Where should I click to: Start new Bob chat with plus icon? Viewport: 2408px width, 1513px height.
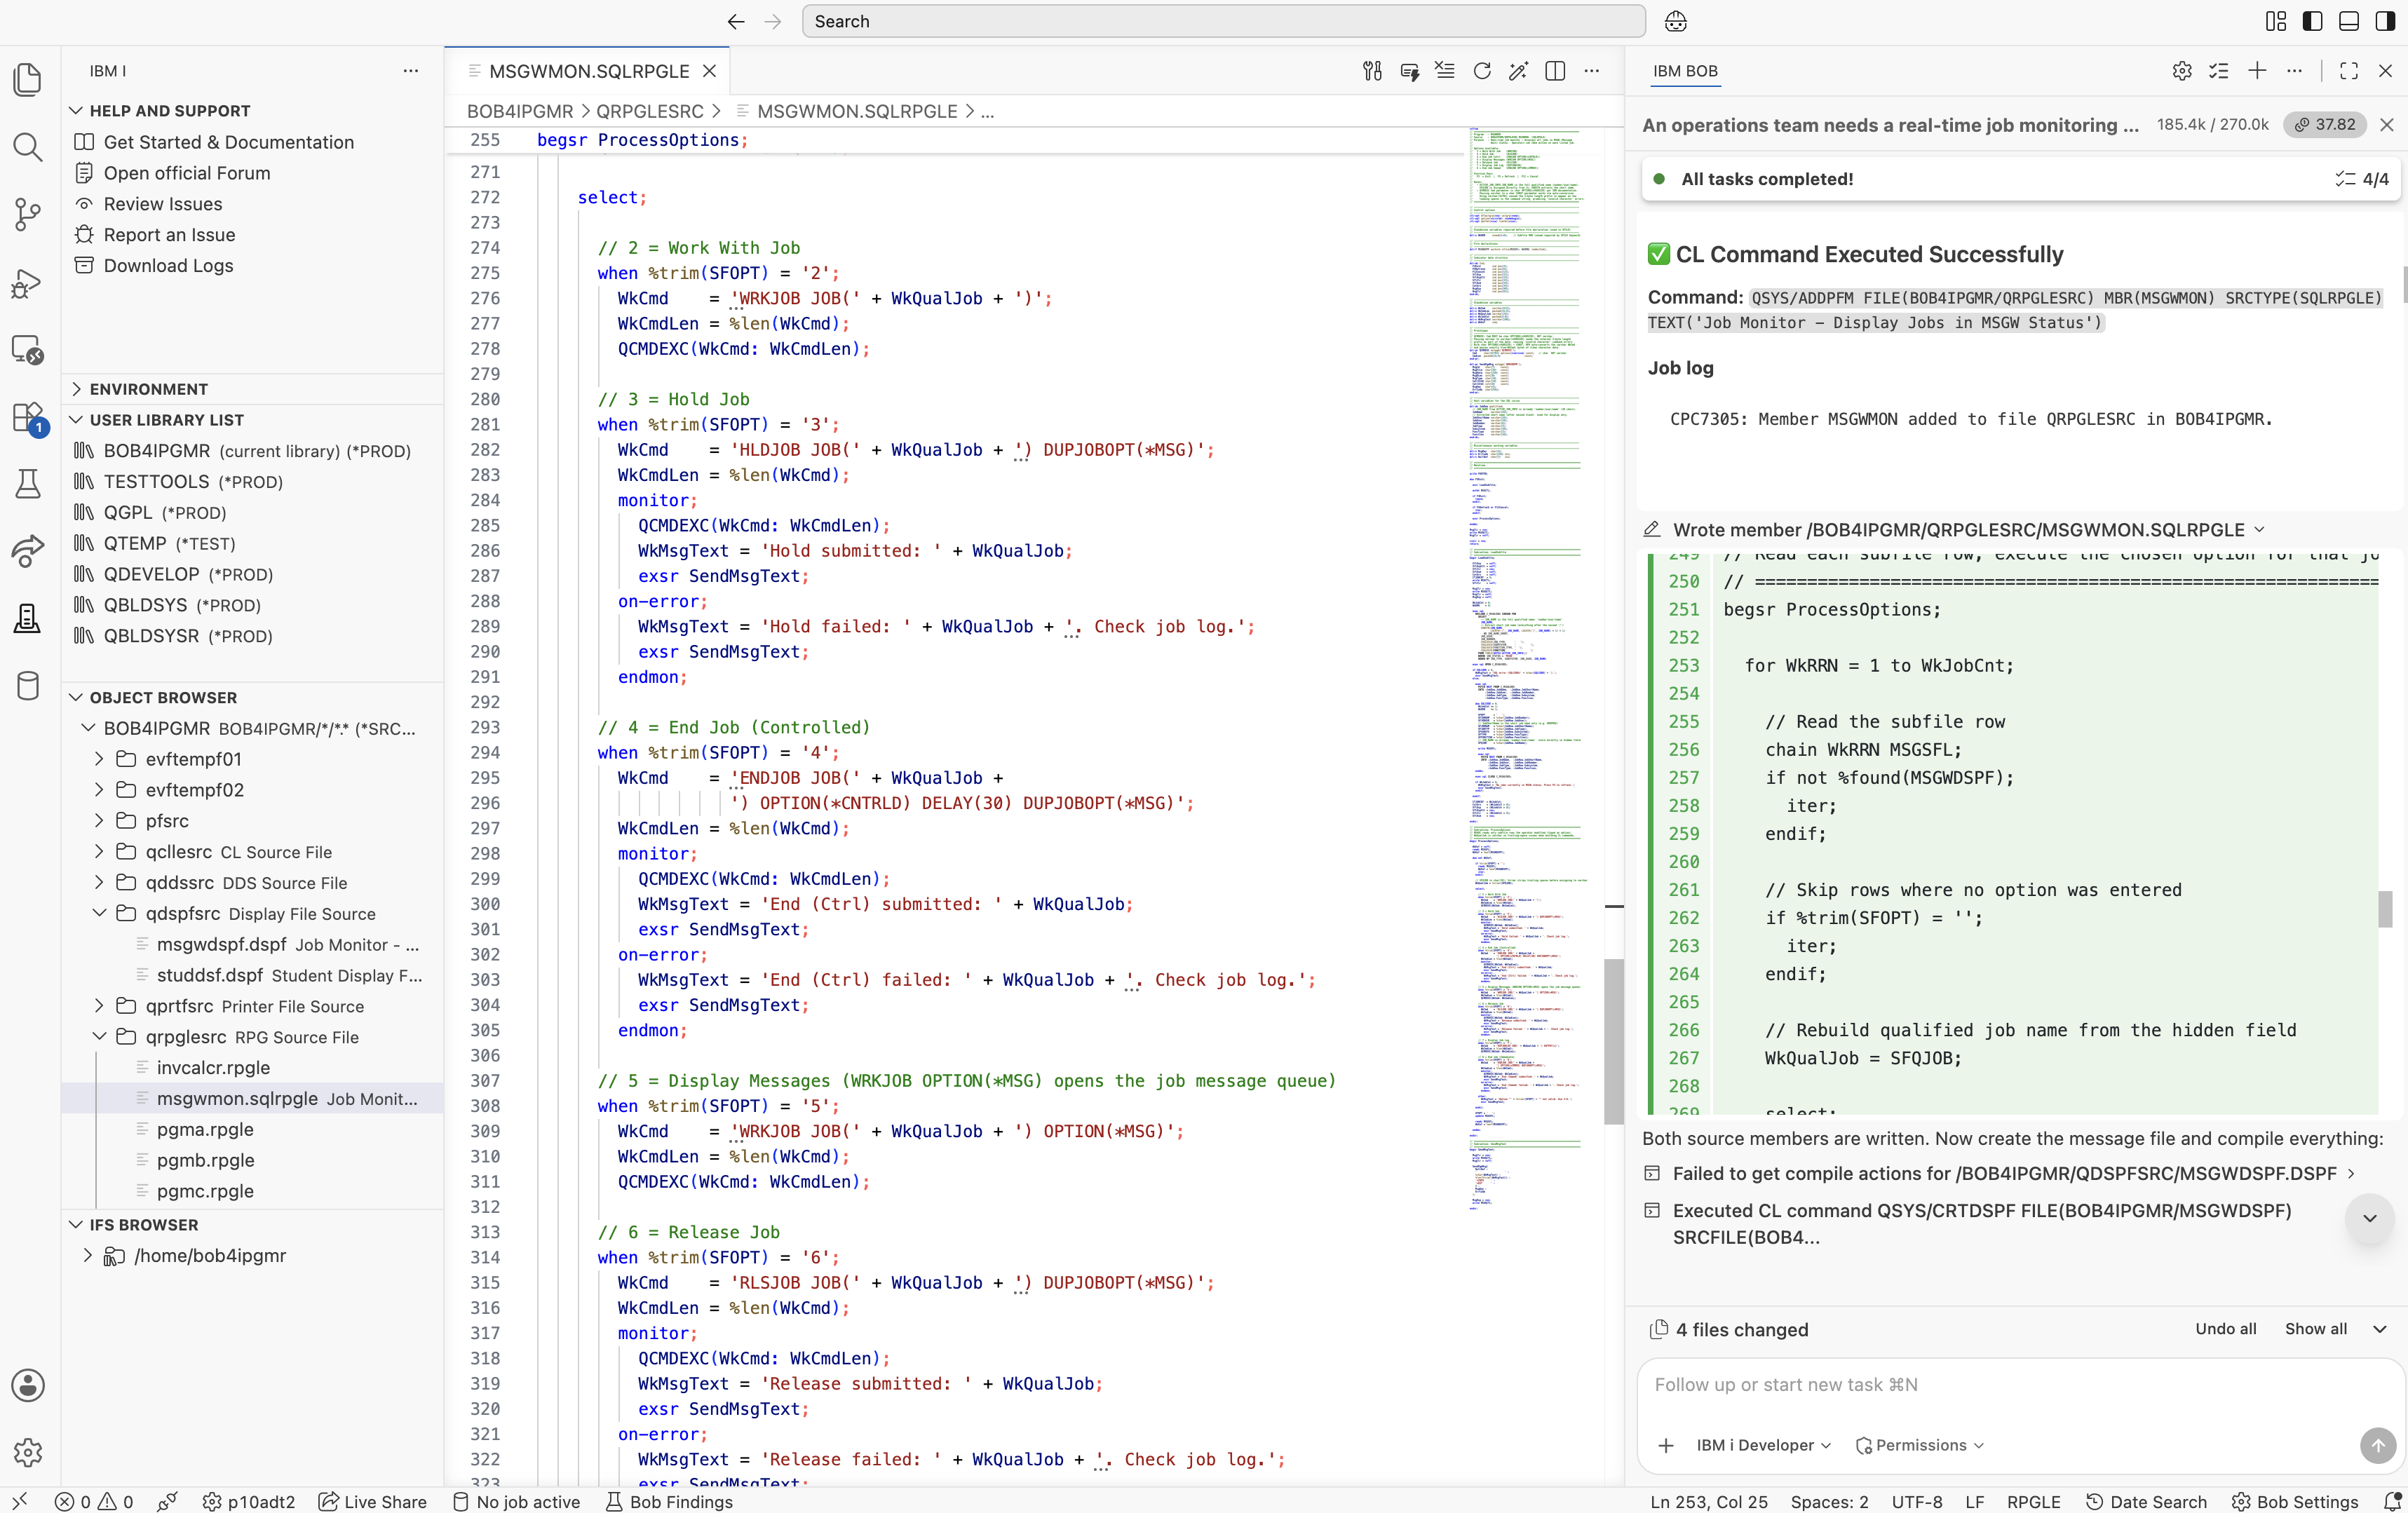[x=2257, y=71]
